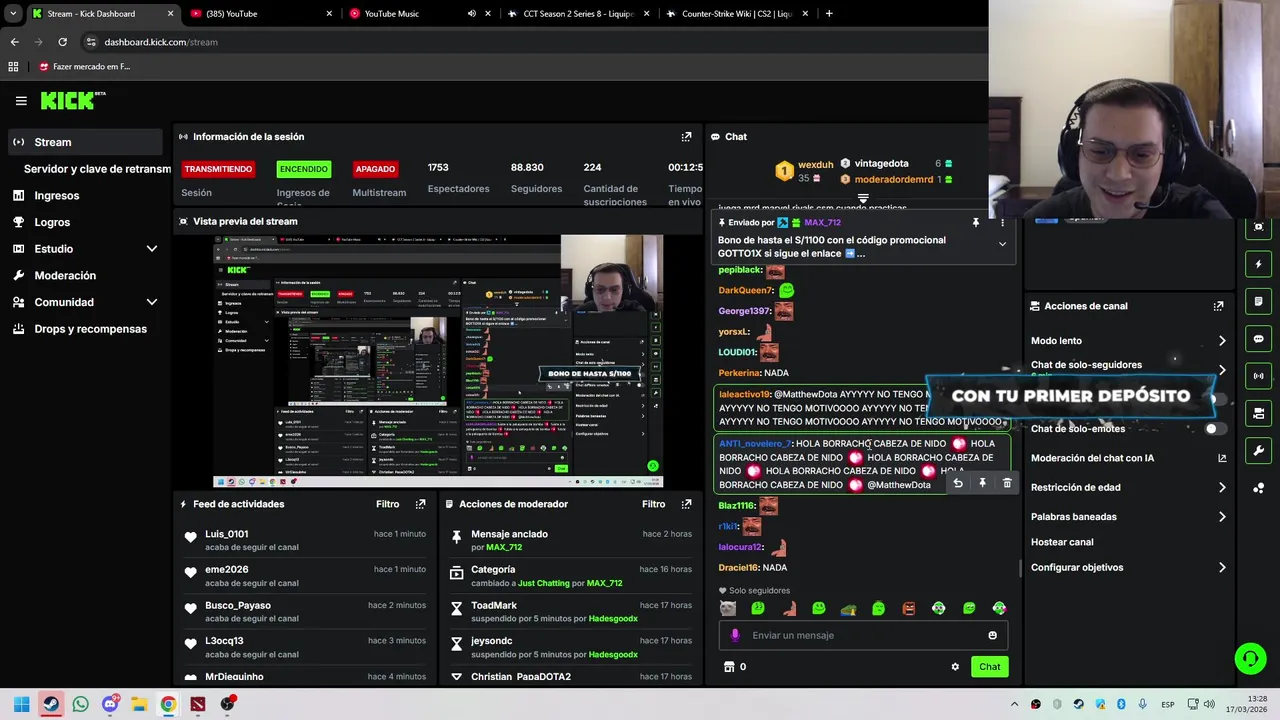The width and height of the screenshot is (1280, 720).
Task: Click the document sidebar icon
Action: (1258, 302)
